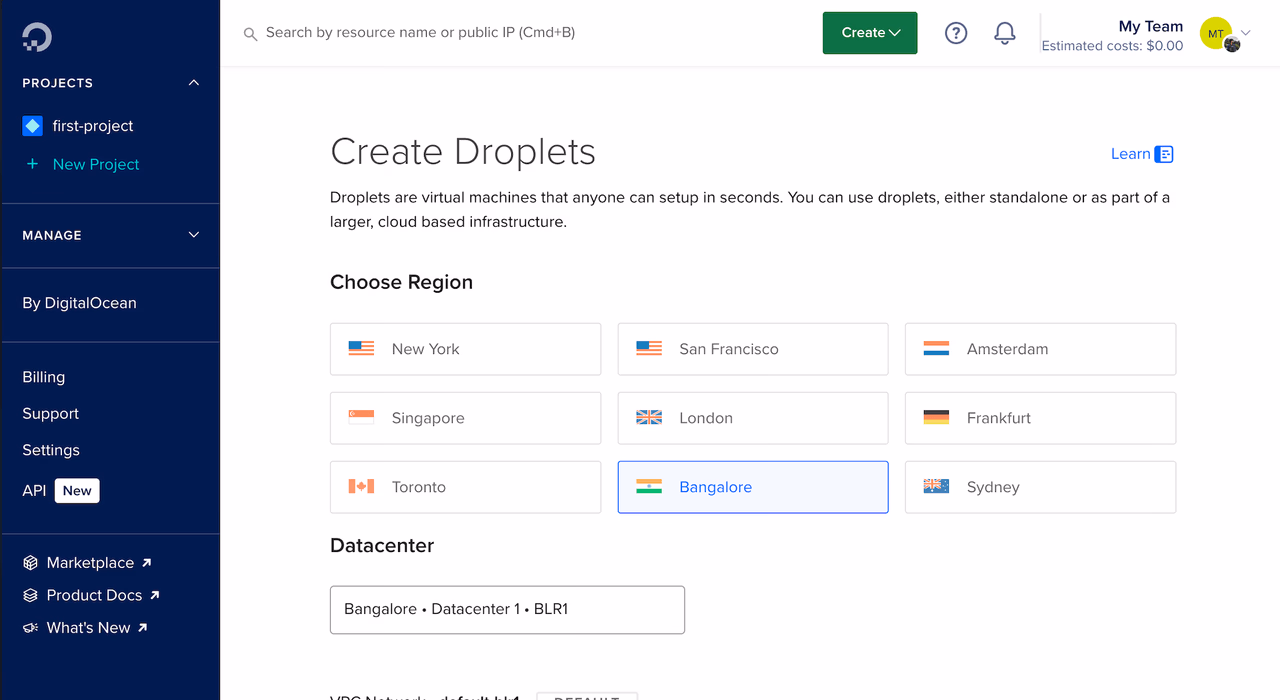Click the UK flag on London
Screen dimensions: 1280x700
[x=649, y=418]
